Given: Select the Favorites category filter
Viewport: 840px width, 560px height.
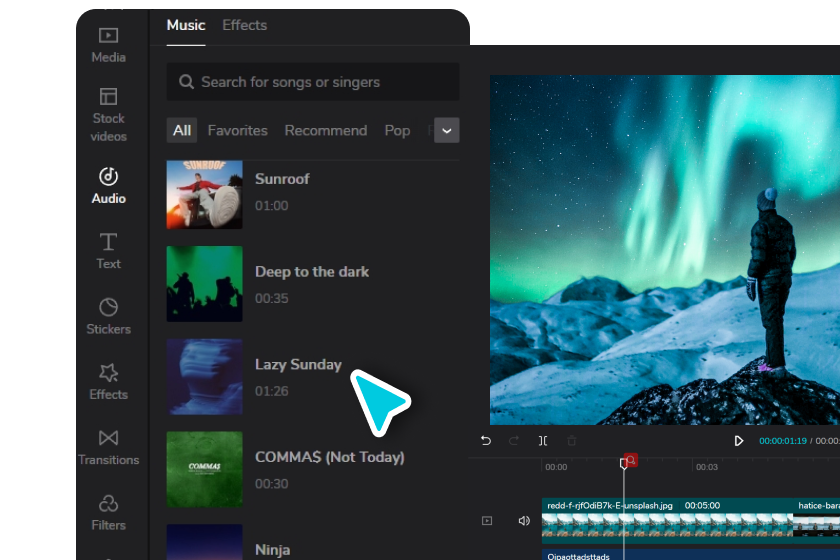Looking at the screenshot, I should click(237, 130).
